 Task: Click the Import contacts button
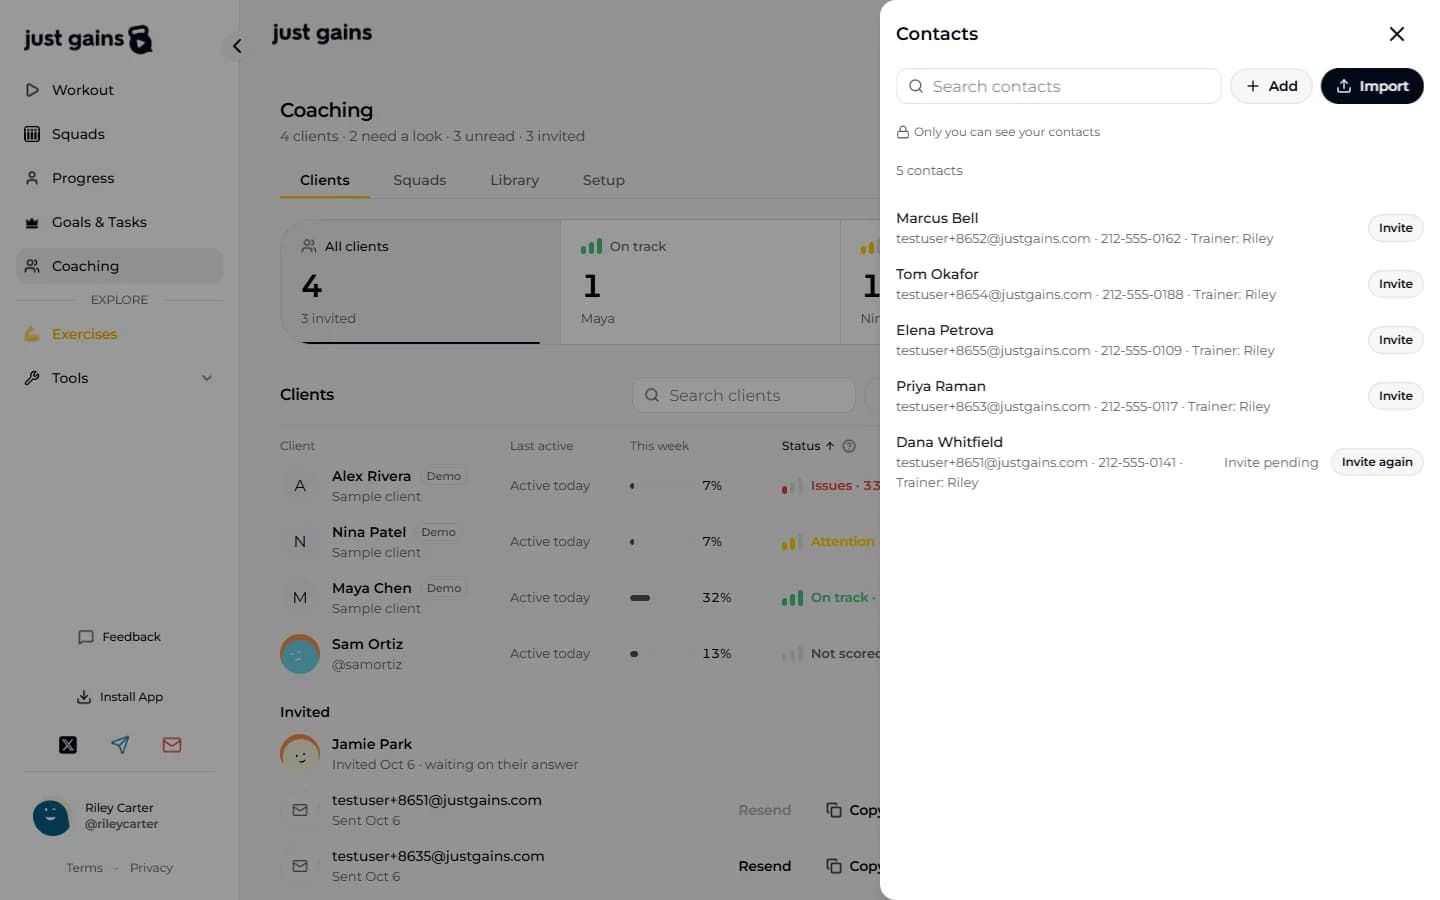pos(1372,86)
